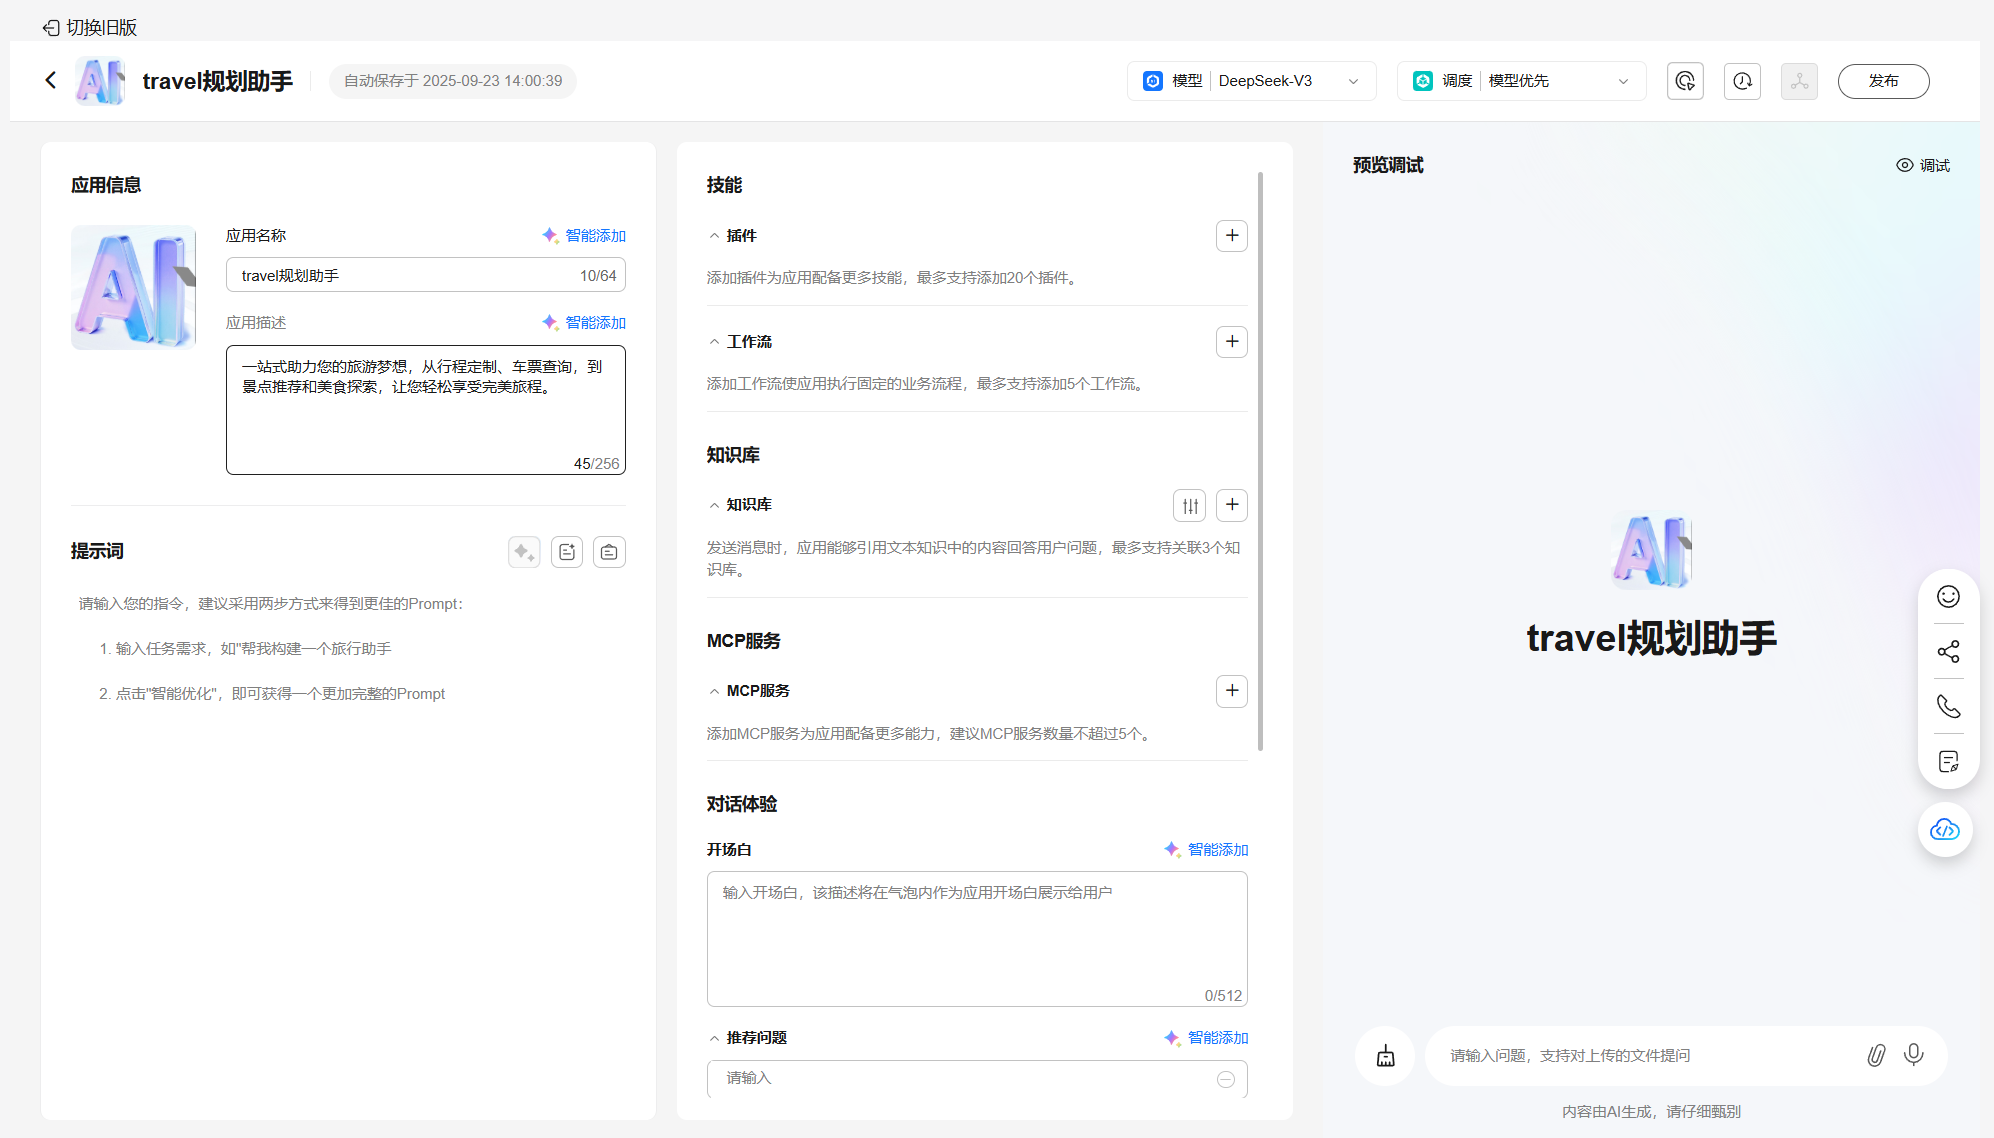
Task: Click the clear conversation broom icon
Action: click(1385, 1056)
